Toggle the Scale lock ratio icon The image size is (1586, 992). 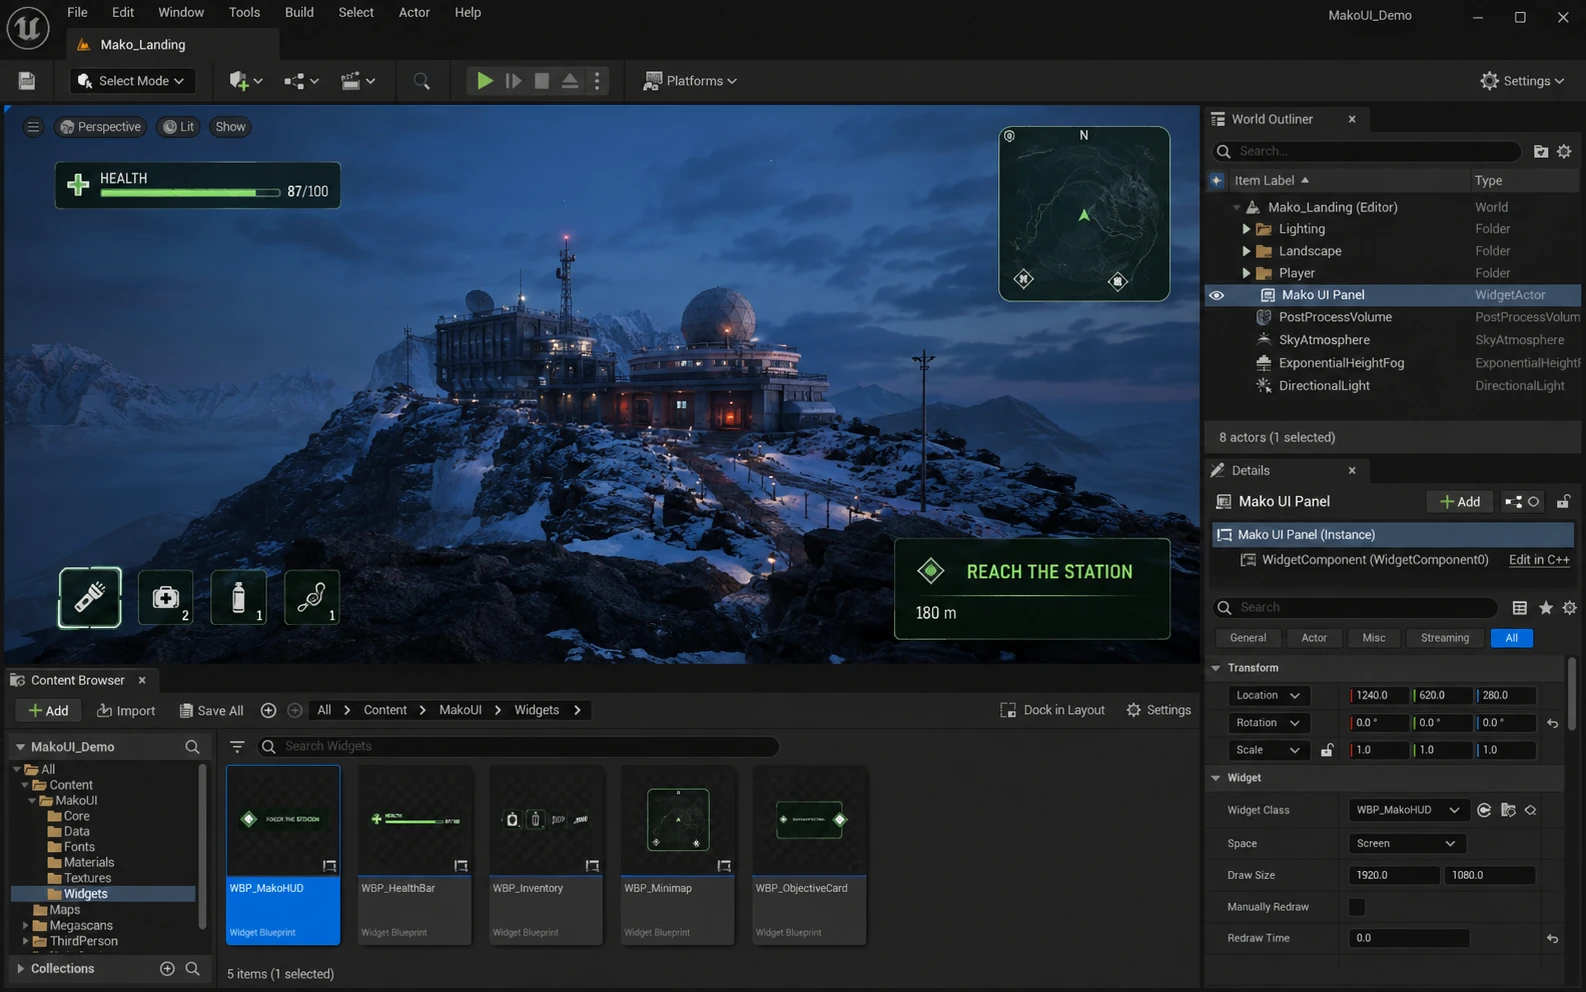click(x=1327, y=750)
